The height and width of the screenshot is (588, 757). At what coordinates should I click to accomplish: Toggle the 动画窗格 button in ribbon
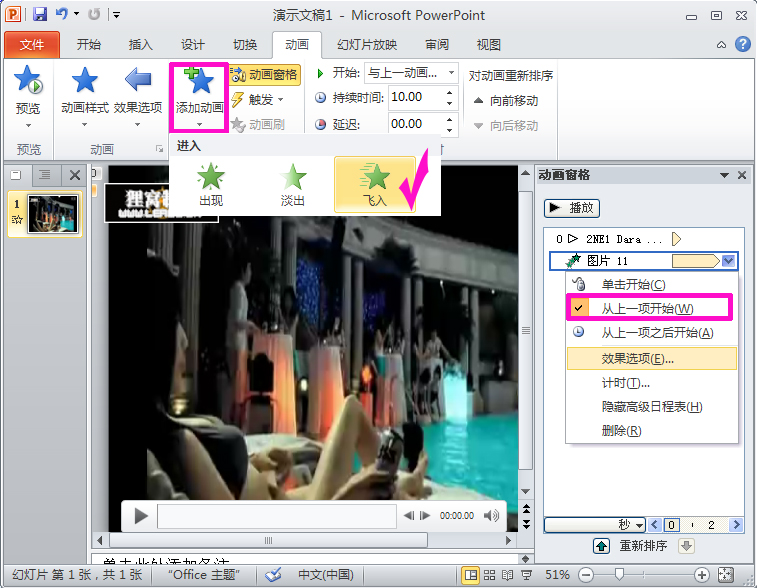pyautogui.click(x=265, y=75)
